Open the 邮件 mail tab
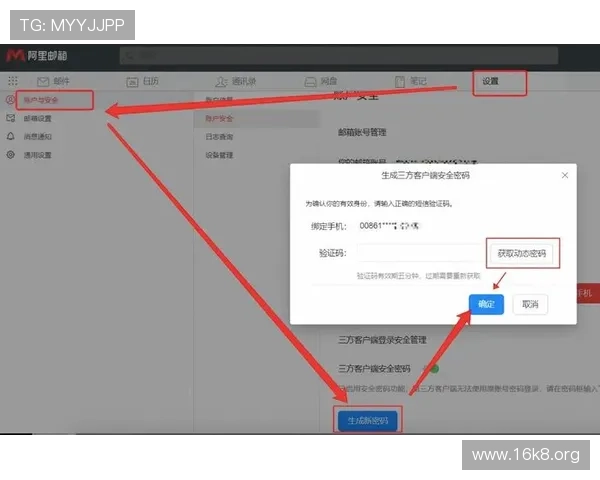The image size is (600, 480). (61, 81)
